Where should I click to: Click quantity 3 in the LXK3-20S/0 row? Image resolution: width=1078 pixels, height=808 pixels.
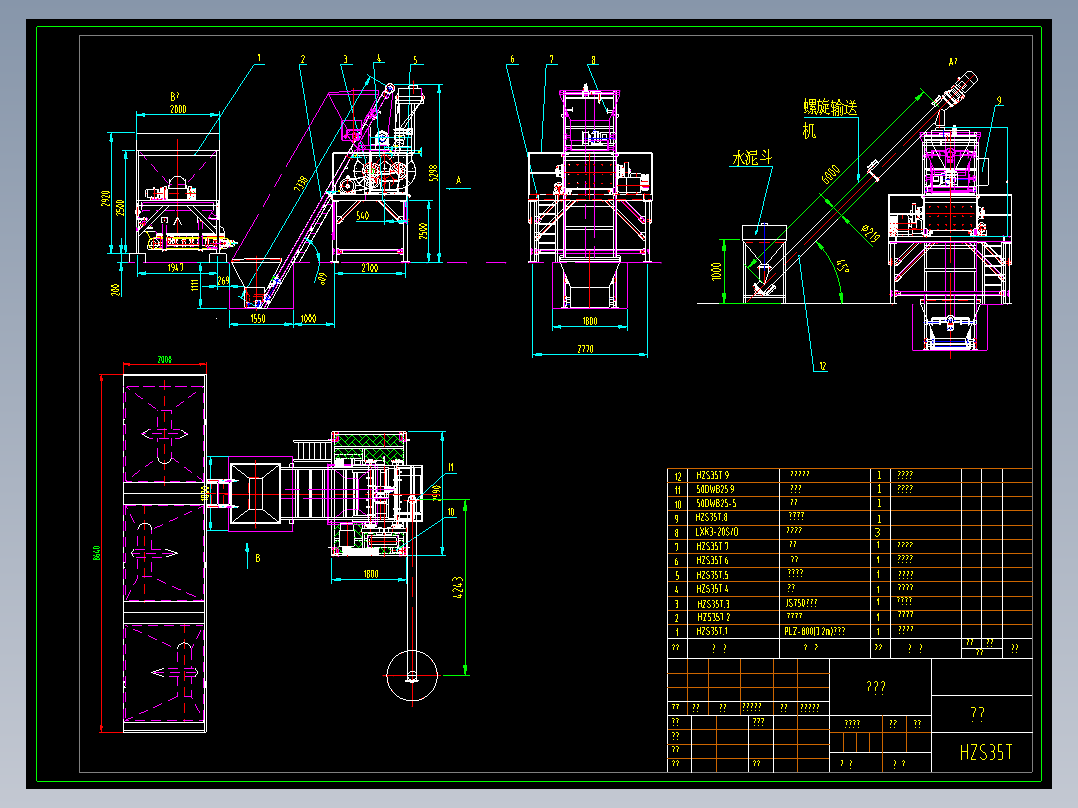(x=878, y=532)
